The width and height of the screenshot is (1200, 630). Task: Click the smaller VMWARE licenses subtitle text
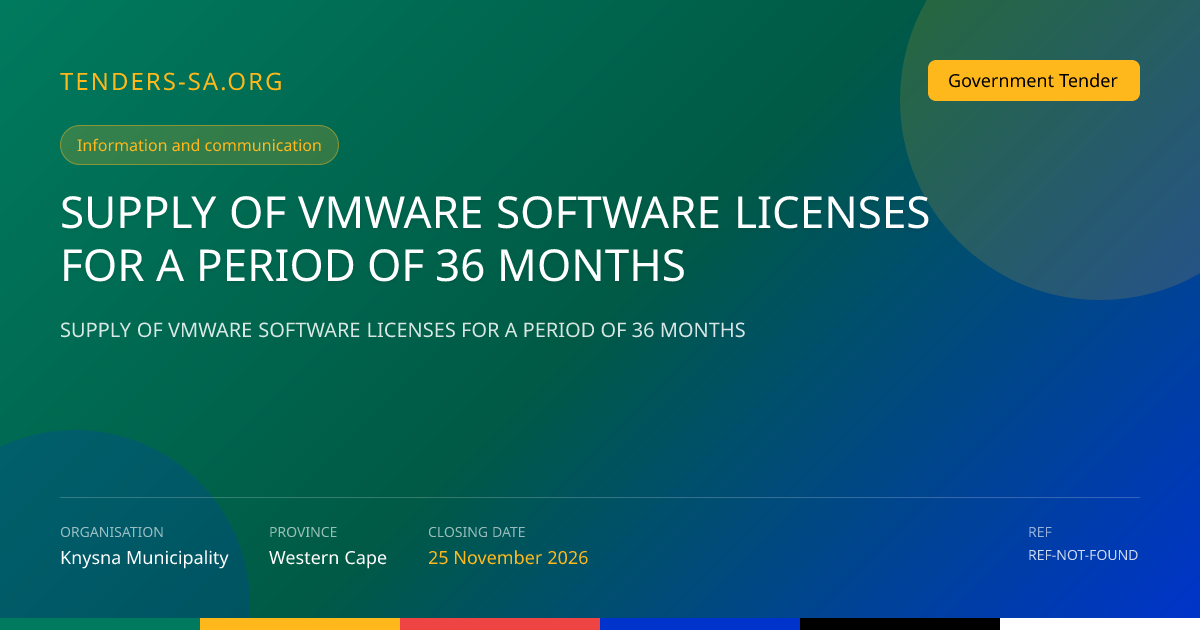click(403, 330)
